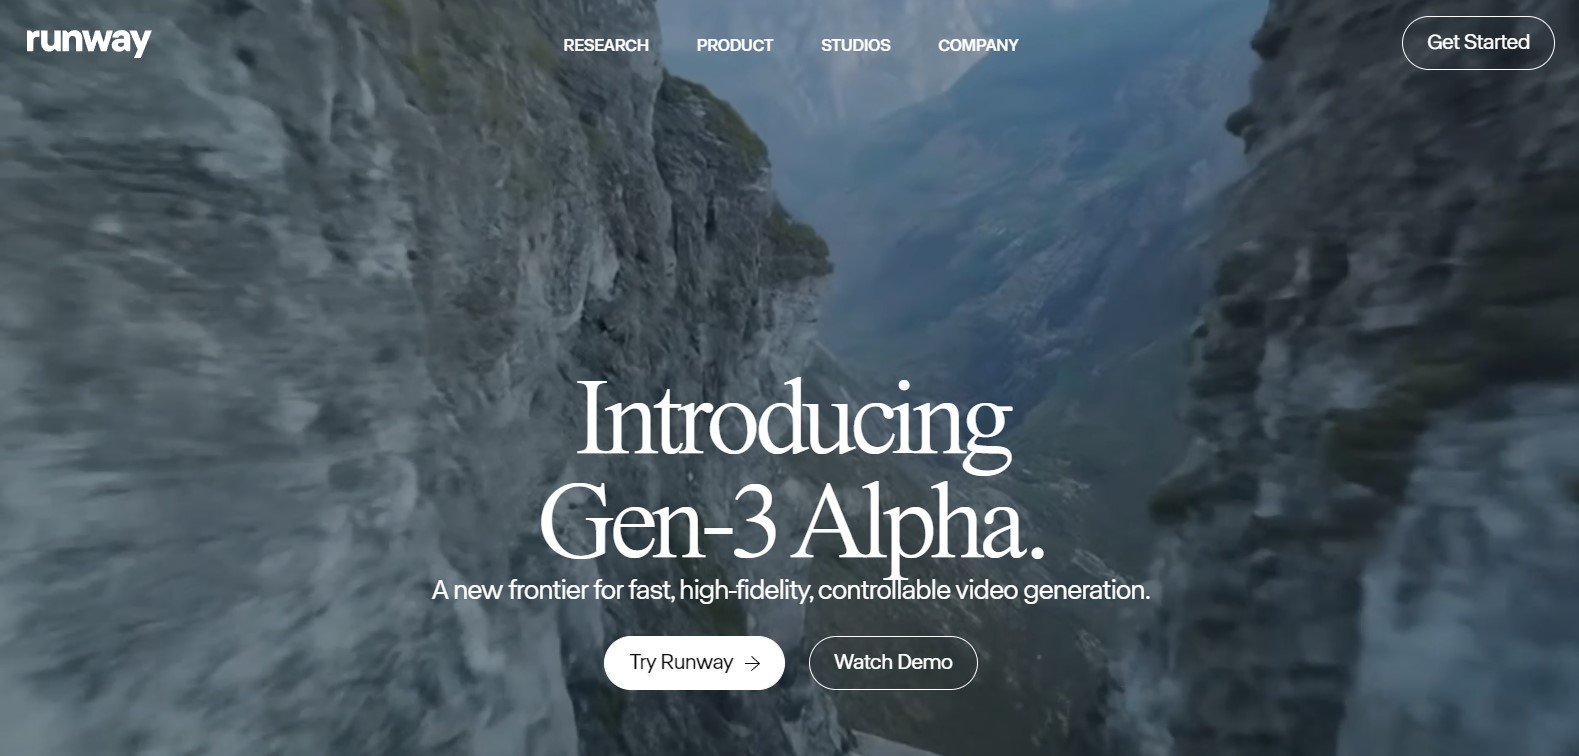Screen dimensions: 1579x756
Task: Play the demo via Watch Demo
Action: (x=893, y=663)
